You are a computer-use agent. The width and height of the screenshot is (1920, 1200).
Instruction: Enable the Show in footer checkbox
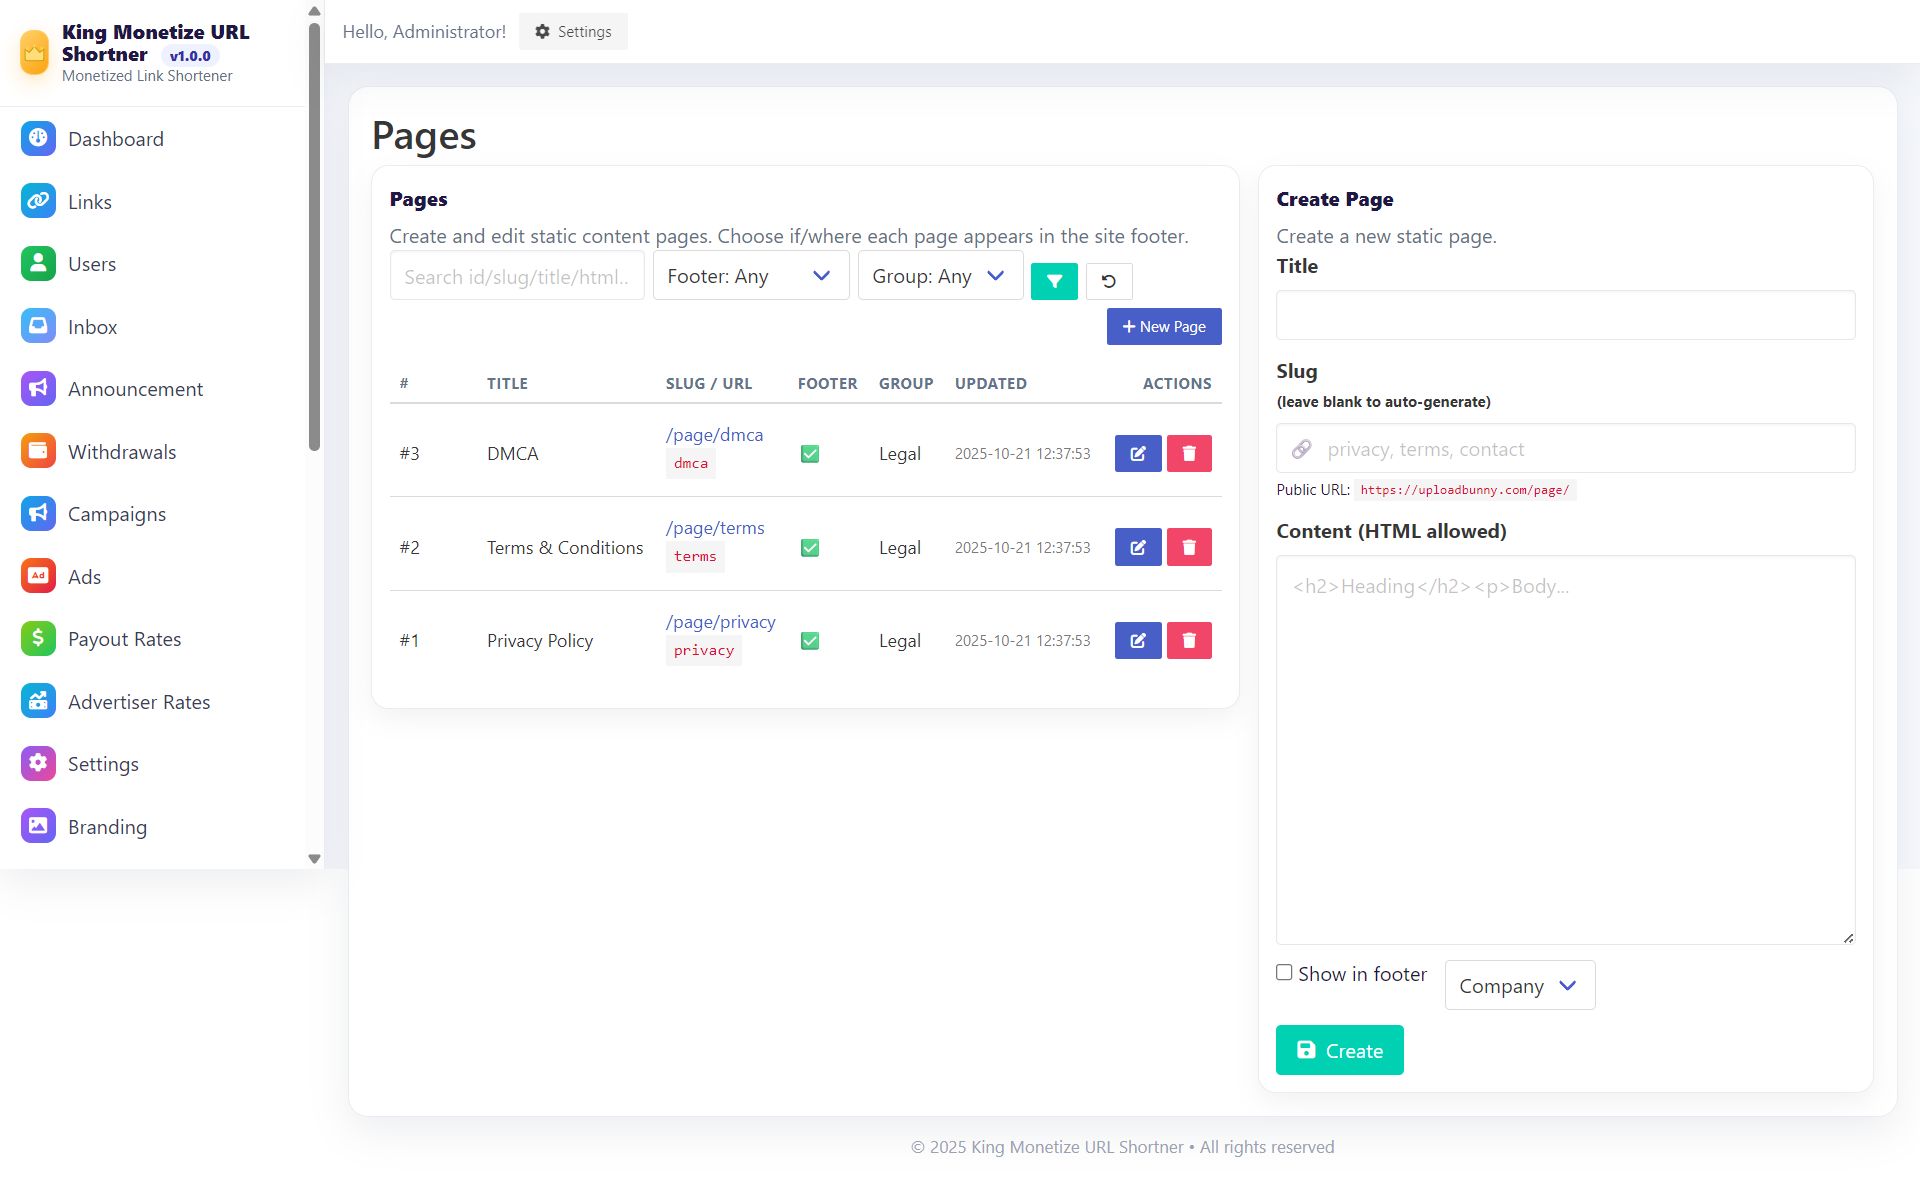click(1284, 973)
